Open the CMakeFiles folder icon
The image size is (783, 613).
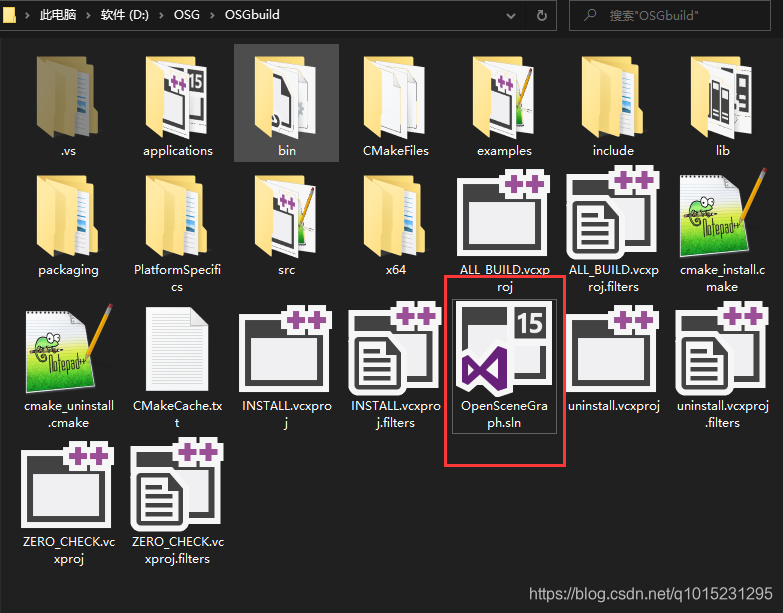point(395,97)
